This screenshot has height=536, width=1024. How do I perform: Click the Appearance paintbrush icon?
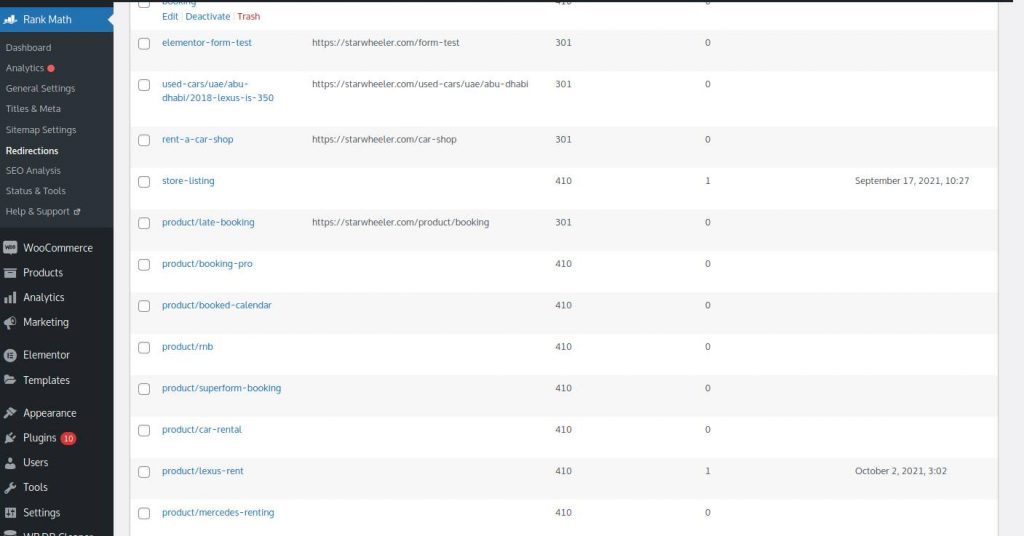click(x=10, y=413)
